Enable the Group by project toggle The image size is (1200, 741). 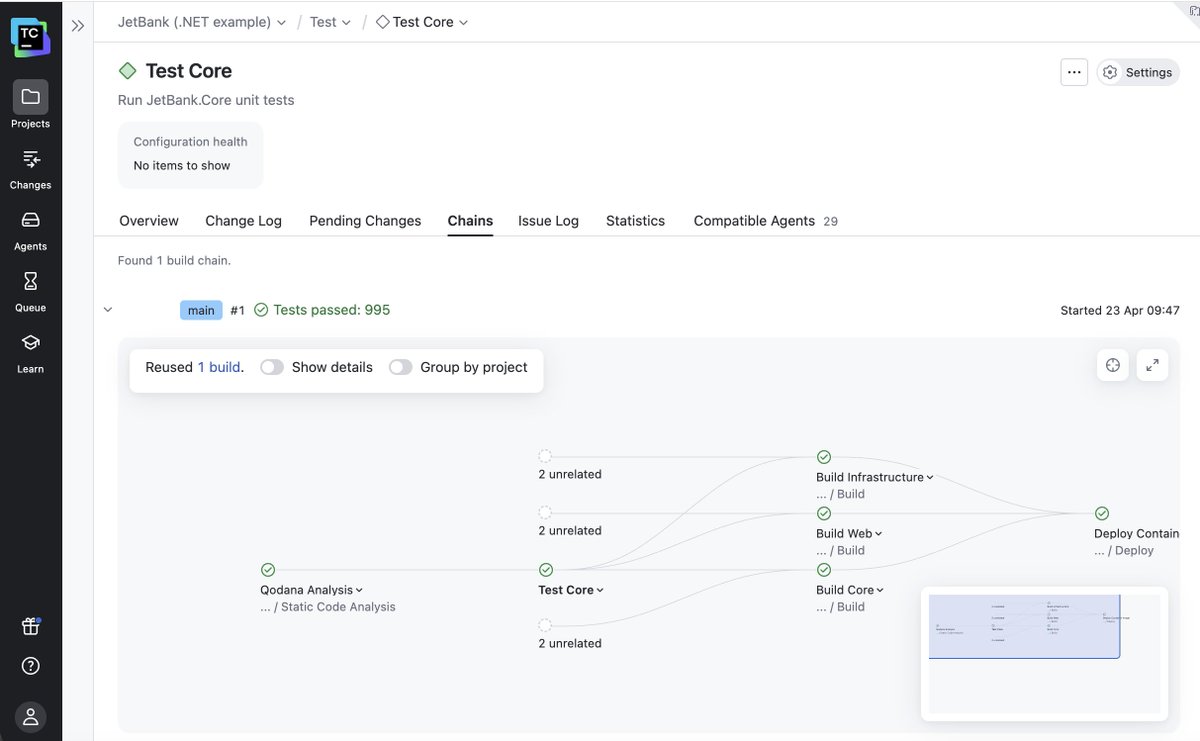(401, 367)
